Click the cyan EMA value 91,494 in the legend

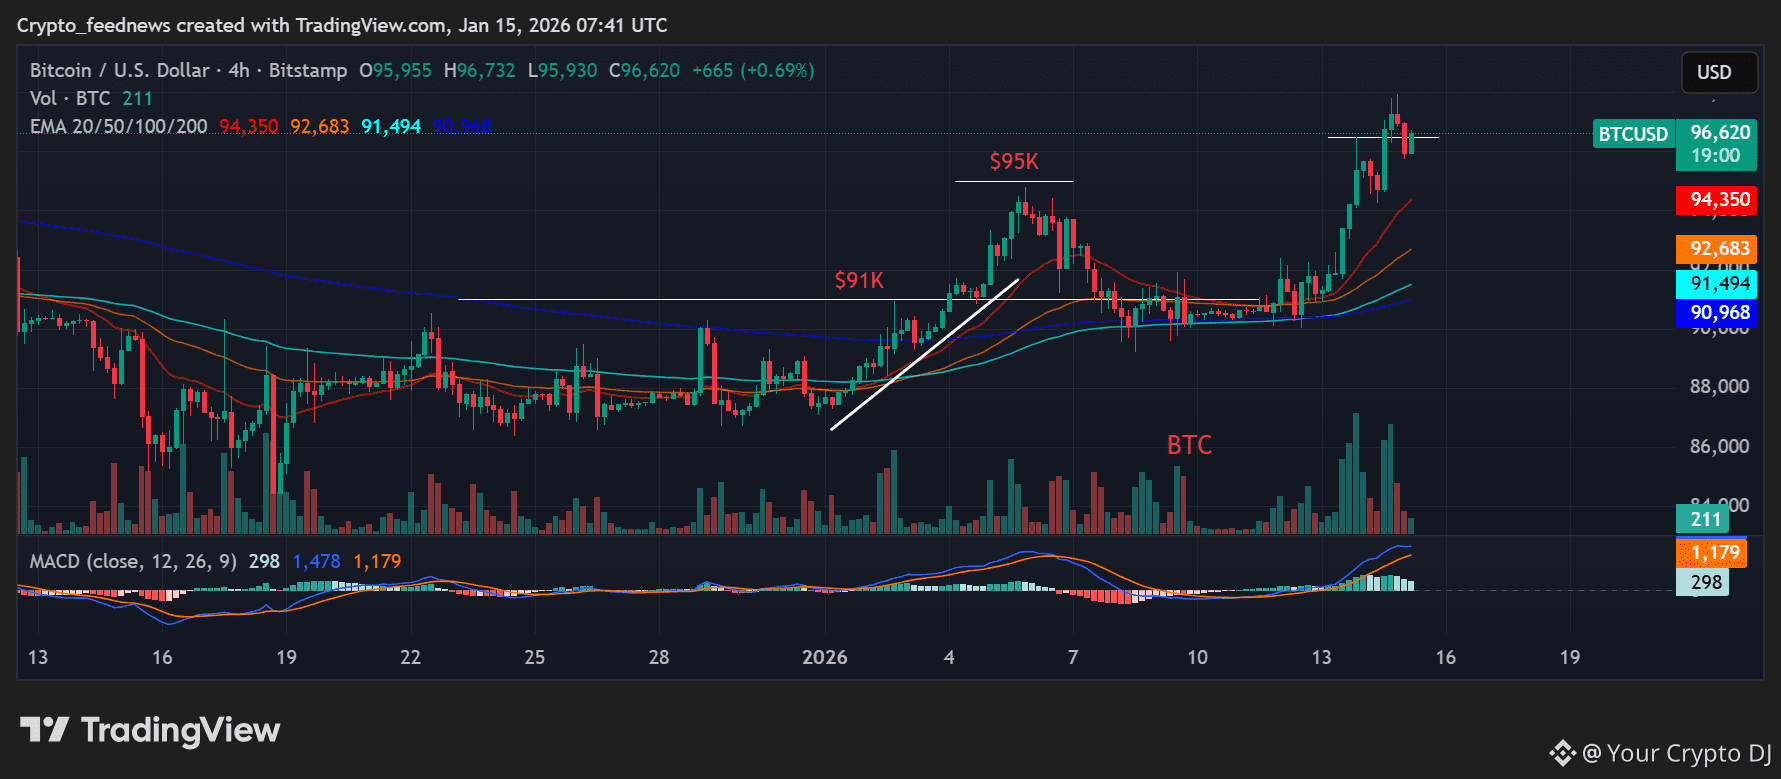[391, 126]
